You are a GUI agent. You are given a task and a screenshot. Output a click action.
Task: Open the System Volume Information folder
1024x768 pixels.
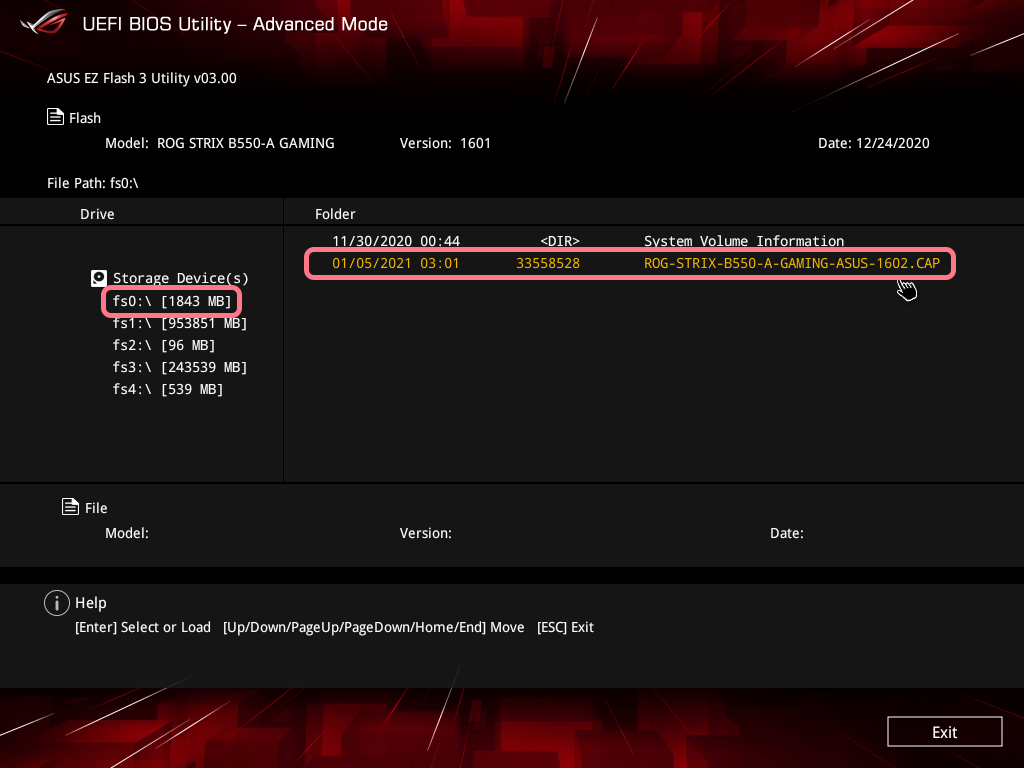tap(744, 241)
